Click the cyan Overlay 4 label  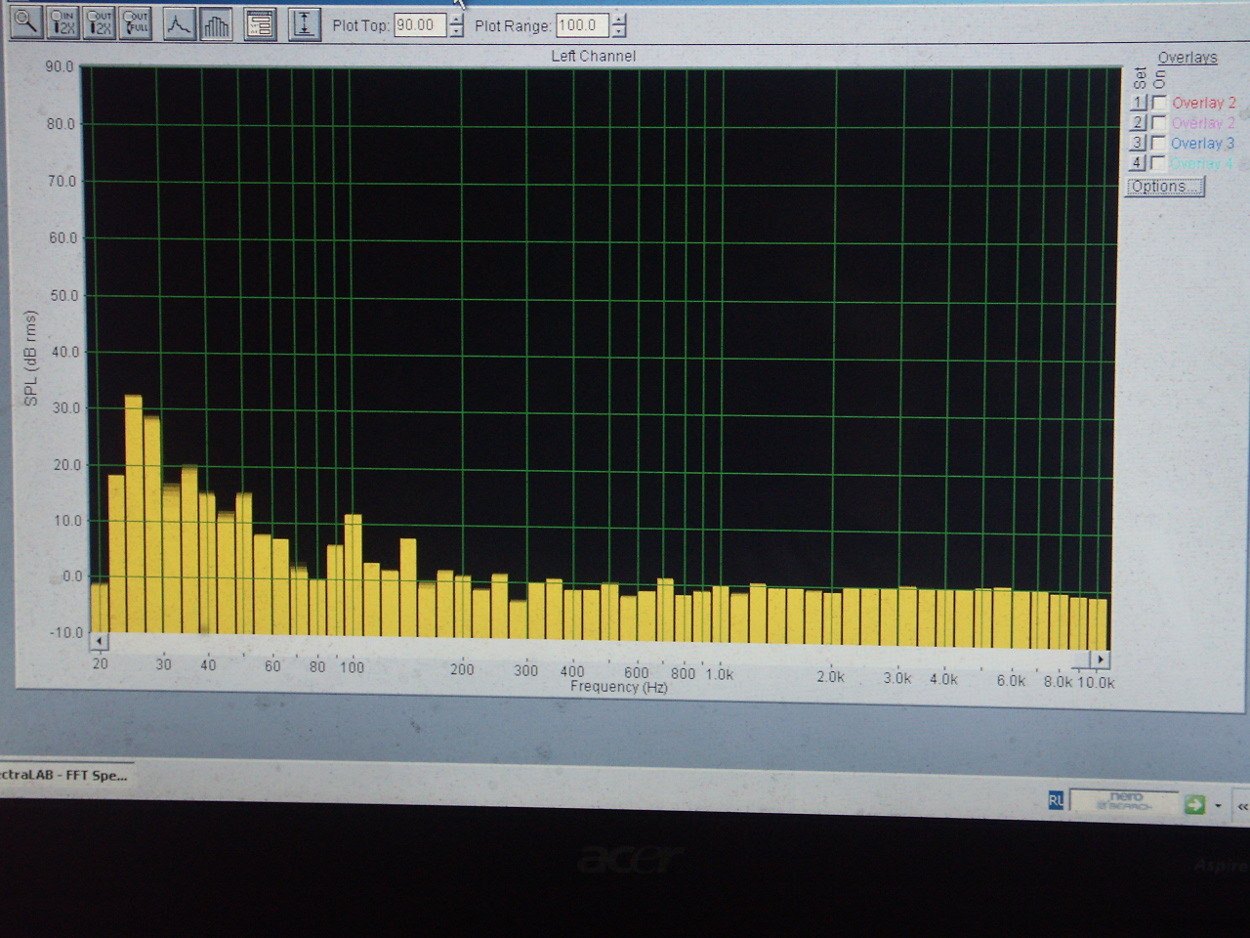(1202, 164)
